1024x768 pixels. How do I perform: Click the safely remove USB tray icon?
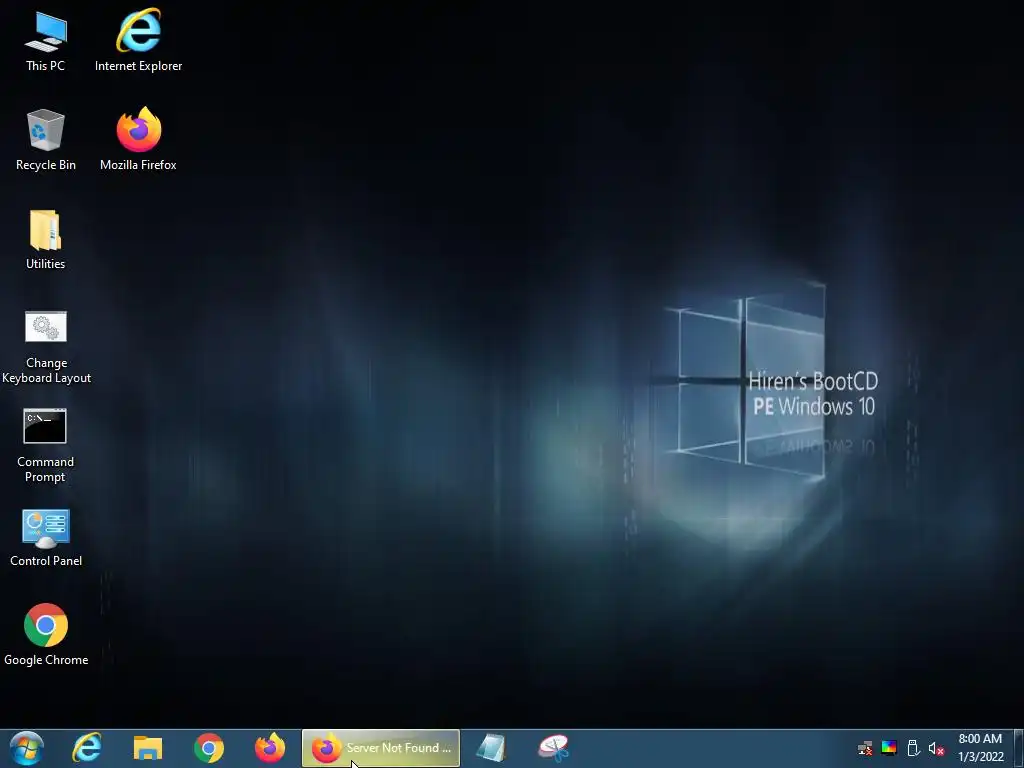tap(913, 748)
